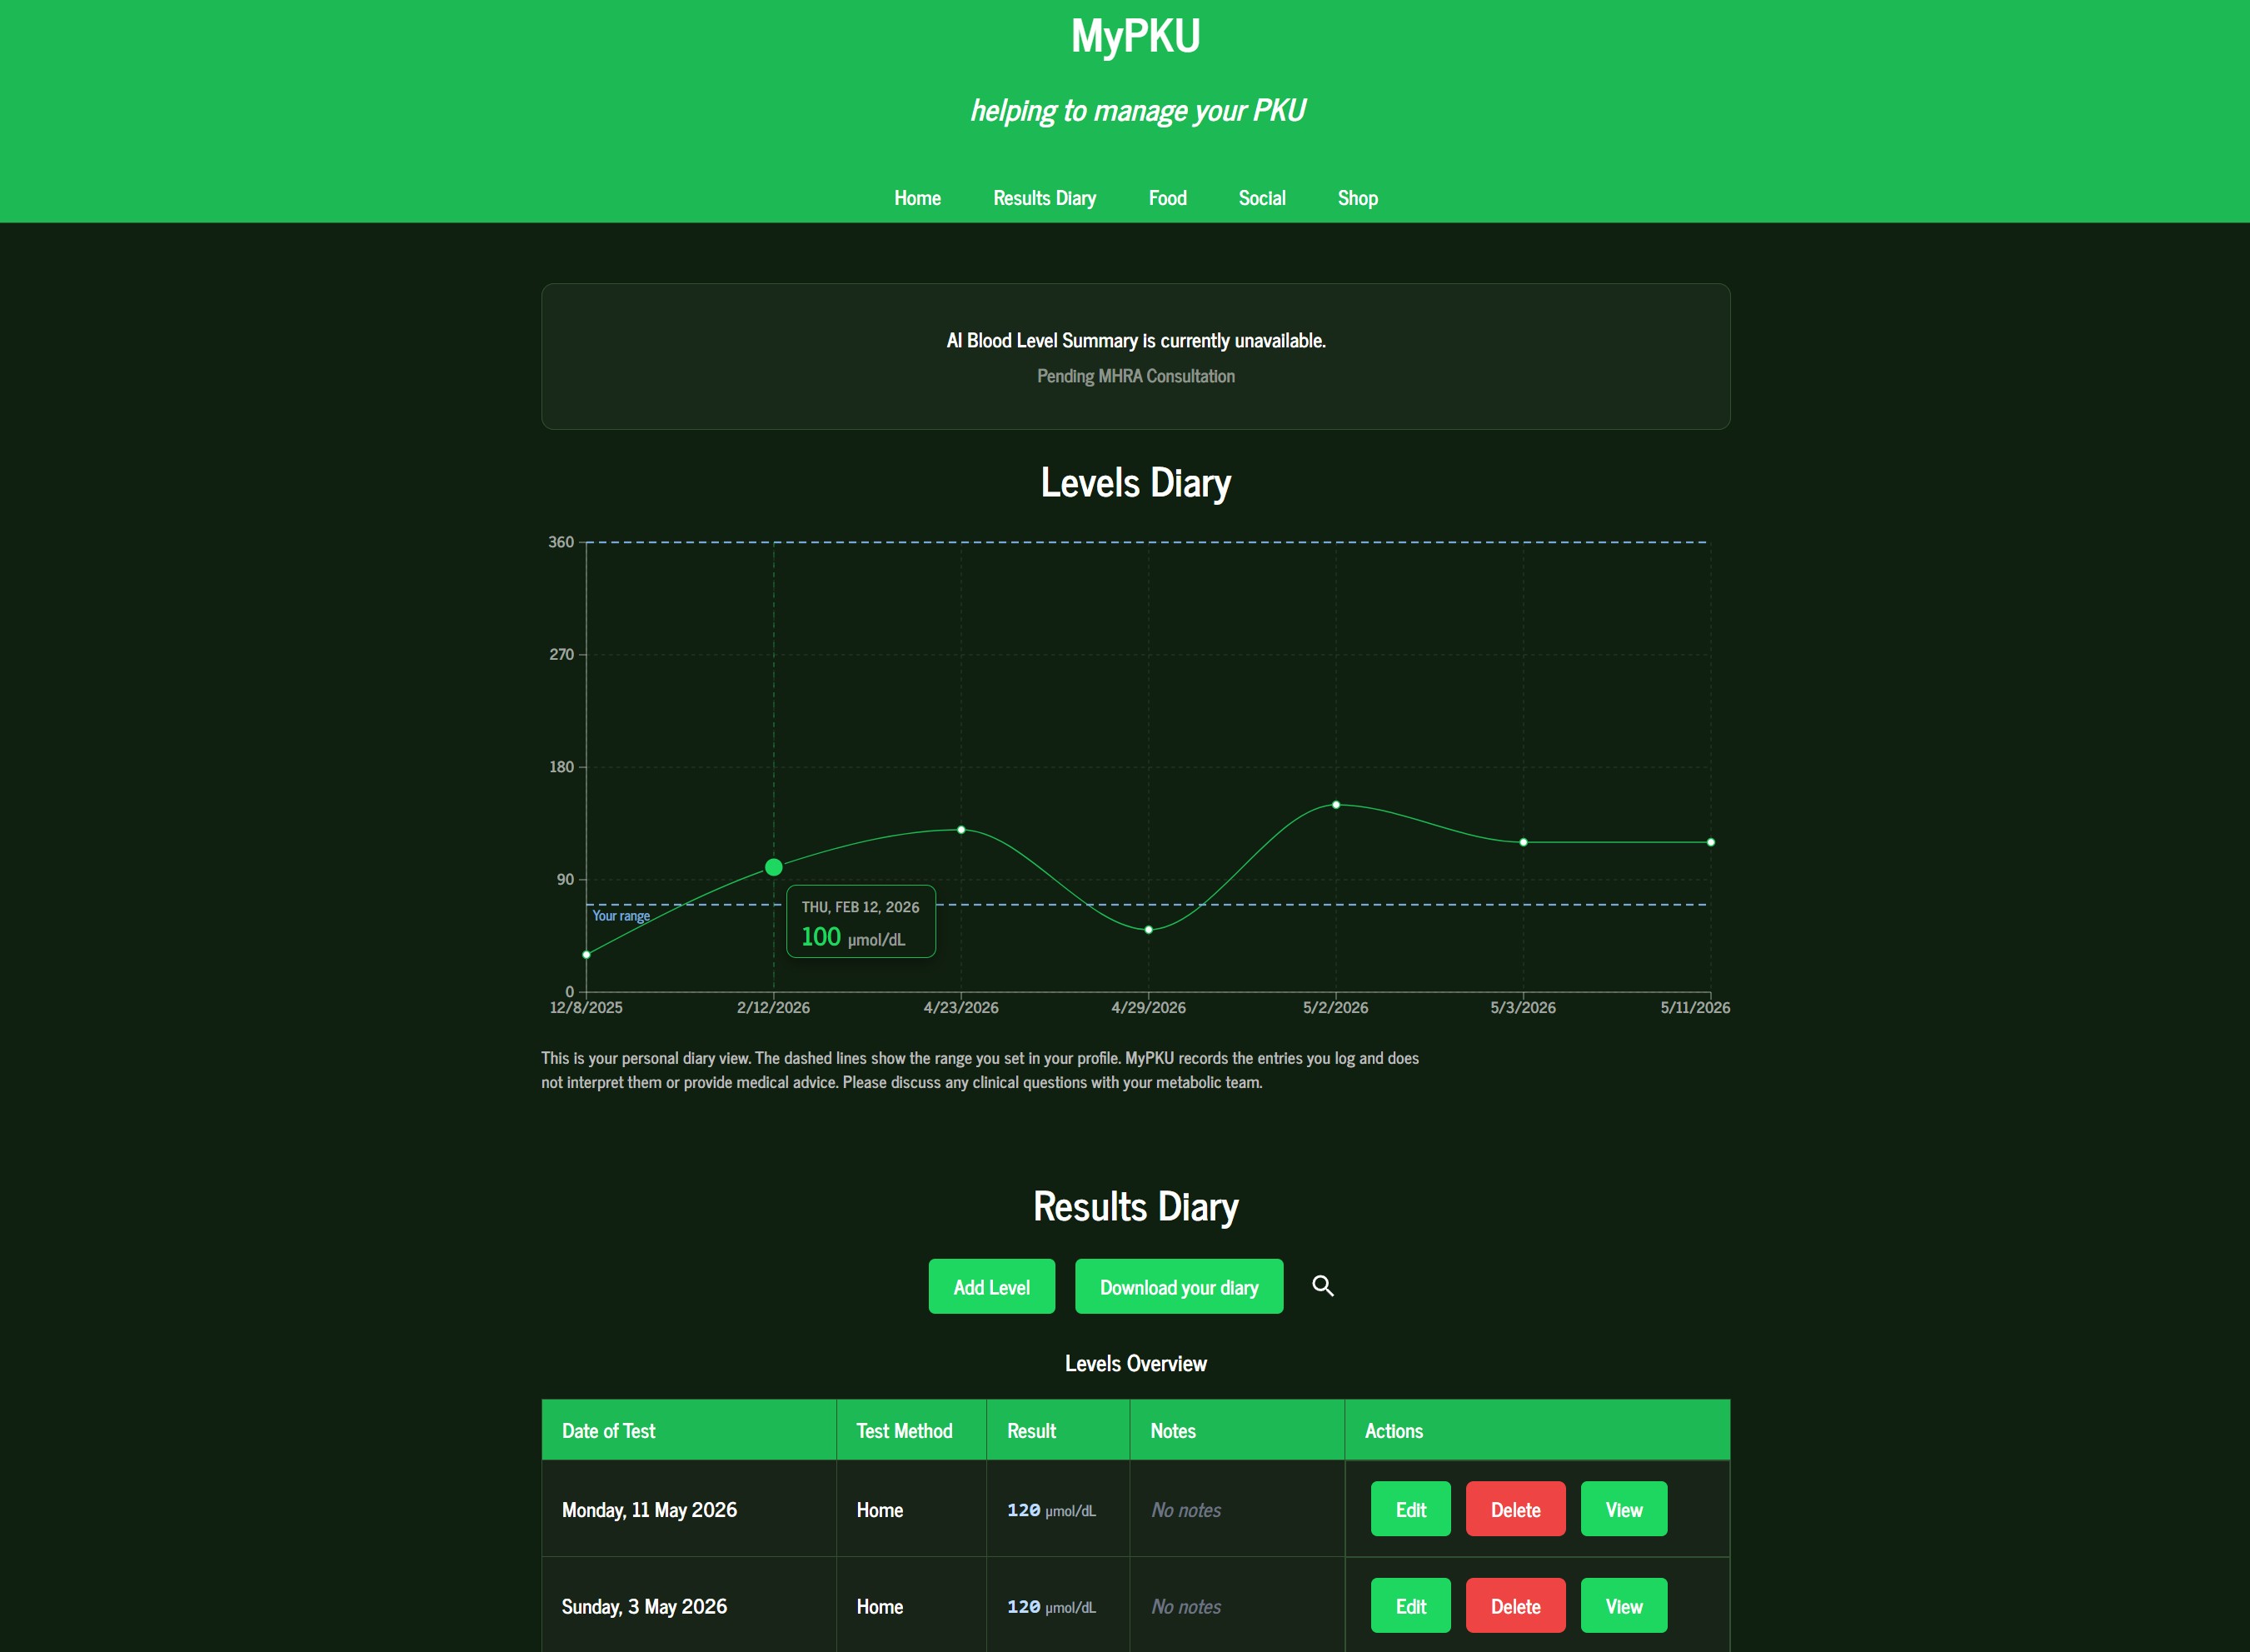View the Sunday, 3 May 2026 entry
The height and width of the screenshot is (1652, 2250).
pyautogui.click(x=1624, y=1605)
